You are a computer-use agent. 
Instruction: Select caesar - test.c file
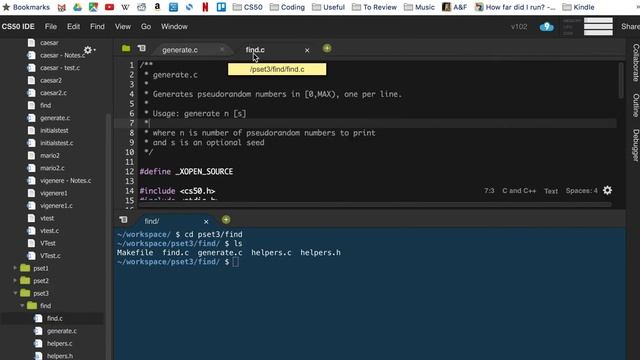60,68
